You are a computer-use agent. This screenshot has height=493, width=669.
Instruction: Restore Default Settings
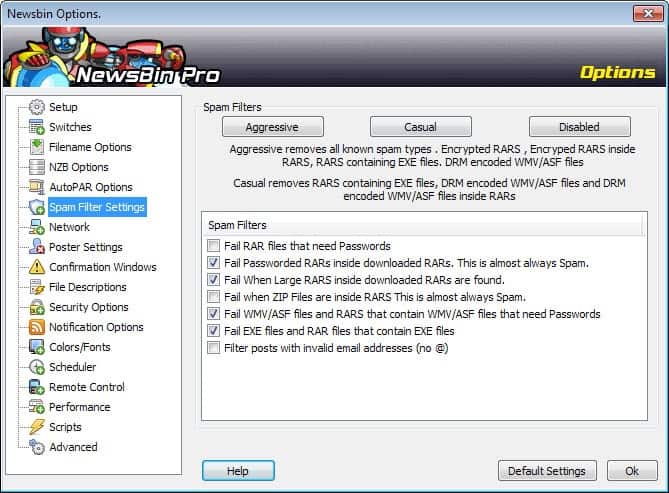547,471
